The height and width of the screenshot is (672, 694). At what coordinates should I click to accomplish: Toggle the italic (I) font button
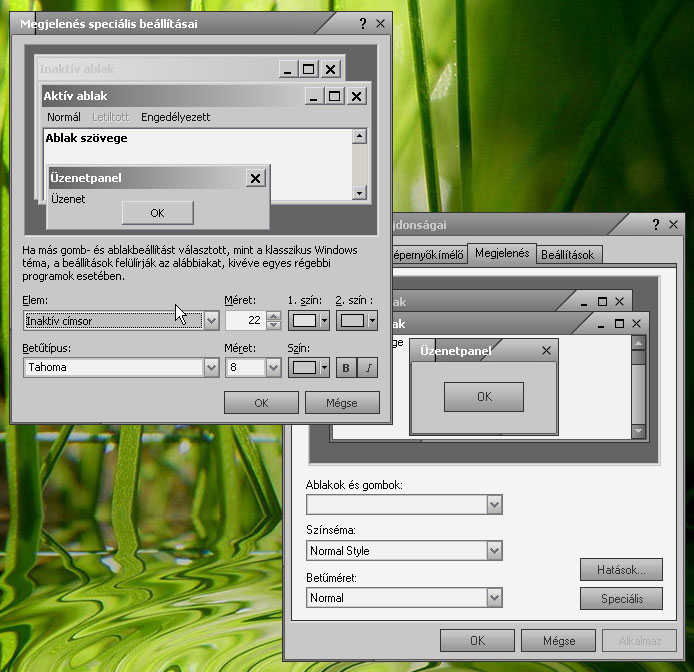tap(369, 368)
